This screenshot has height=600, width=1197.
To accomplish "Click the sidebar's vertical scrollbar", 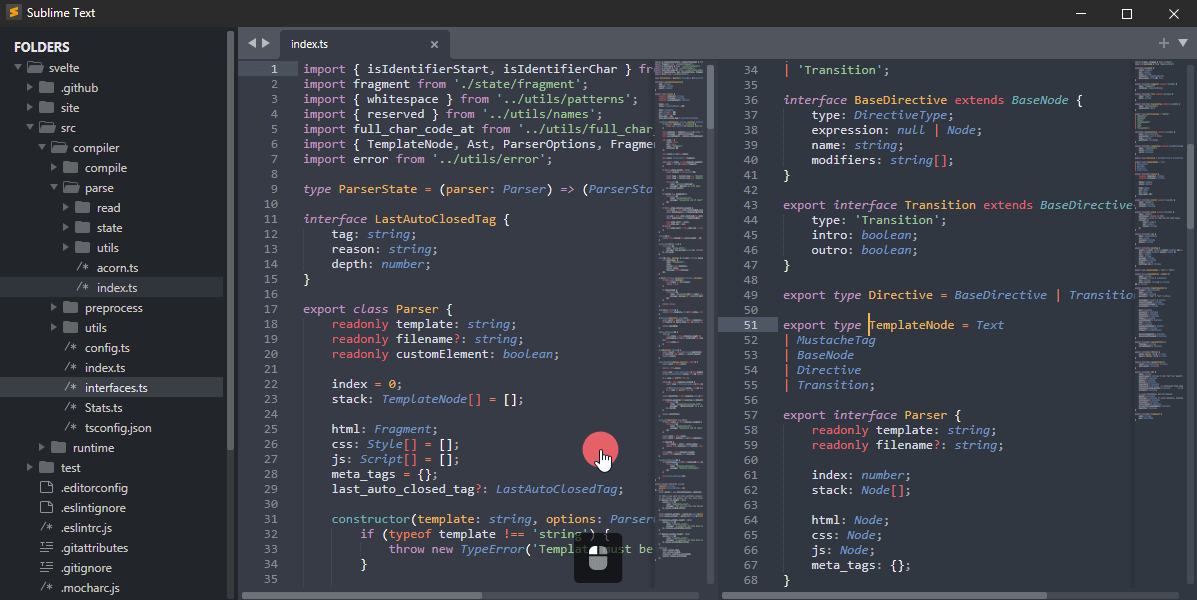I will coord(230,240).
